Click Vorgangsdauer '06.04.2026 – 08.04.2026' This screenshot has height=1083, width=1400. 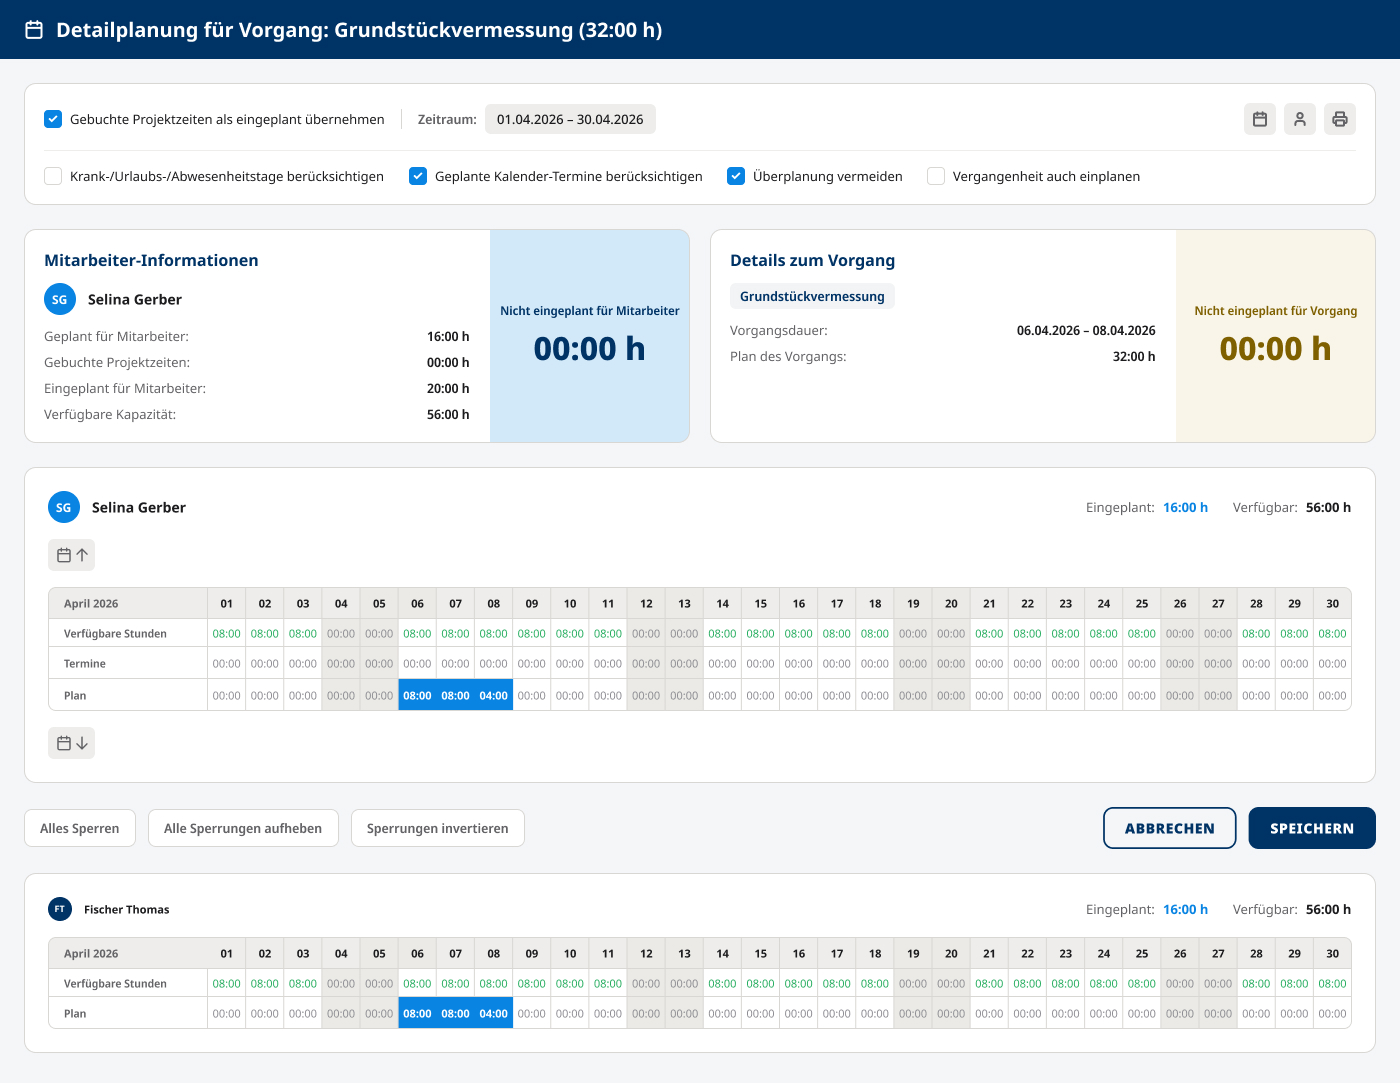tap(1086, 330)
